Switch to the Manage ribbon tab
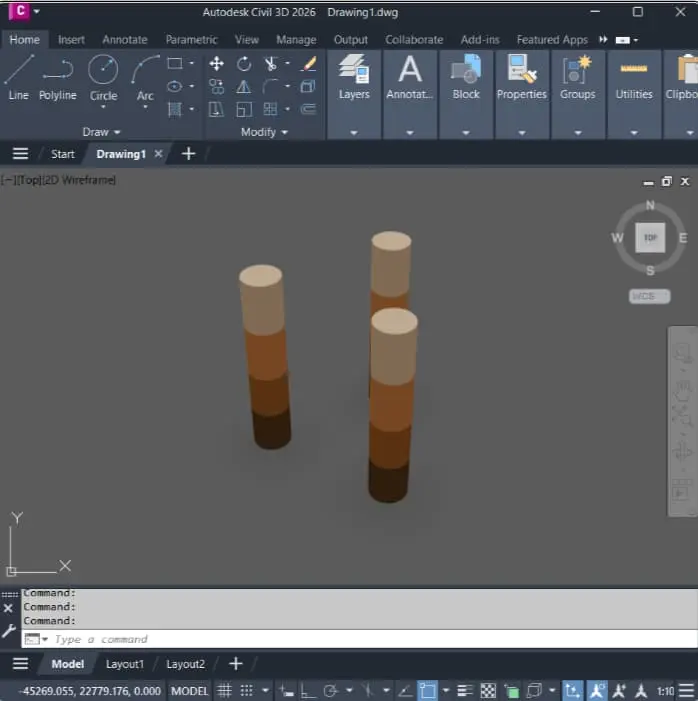This screenshot has width=698, height=701. (x=296, y=40)
